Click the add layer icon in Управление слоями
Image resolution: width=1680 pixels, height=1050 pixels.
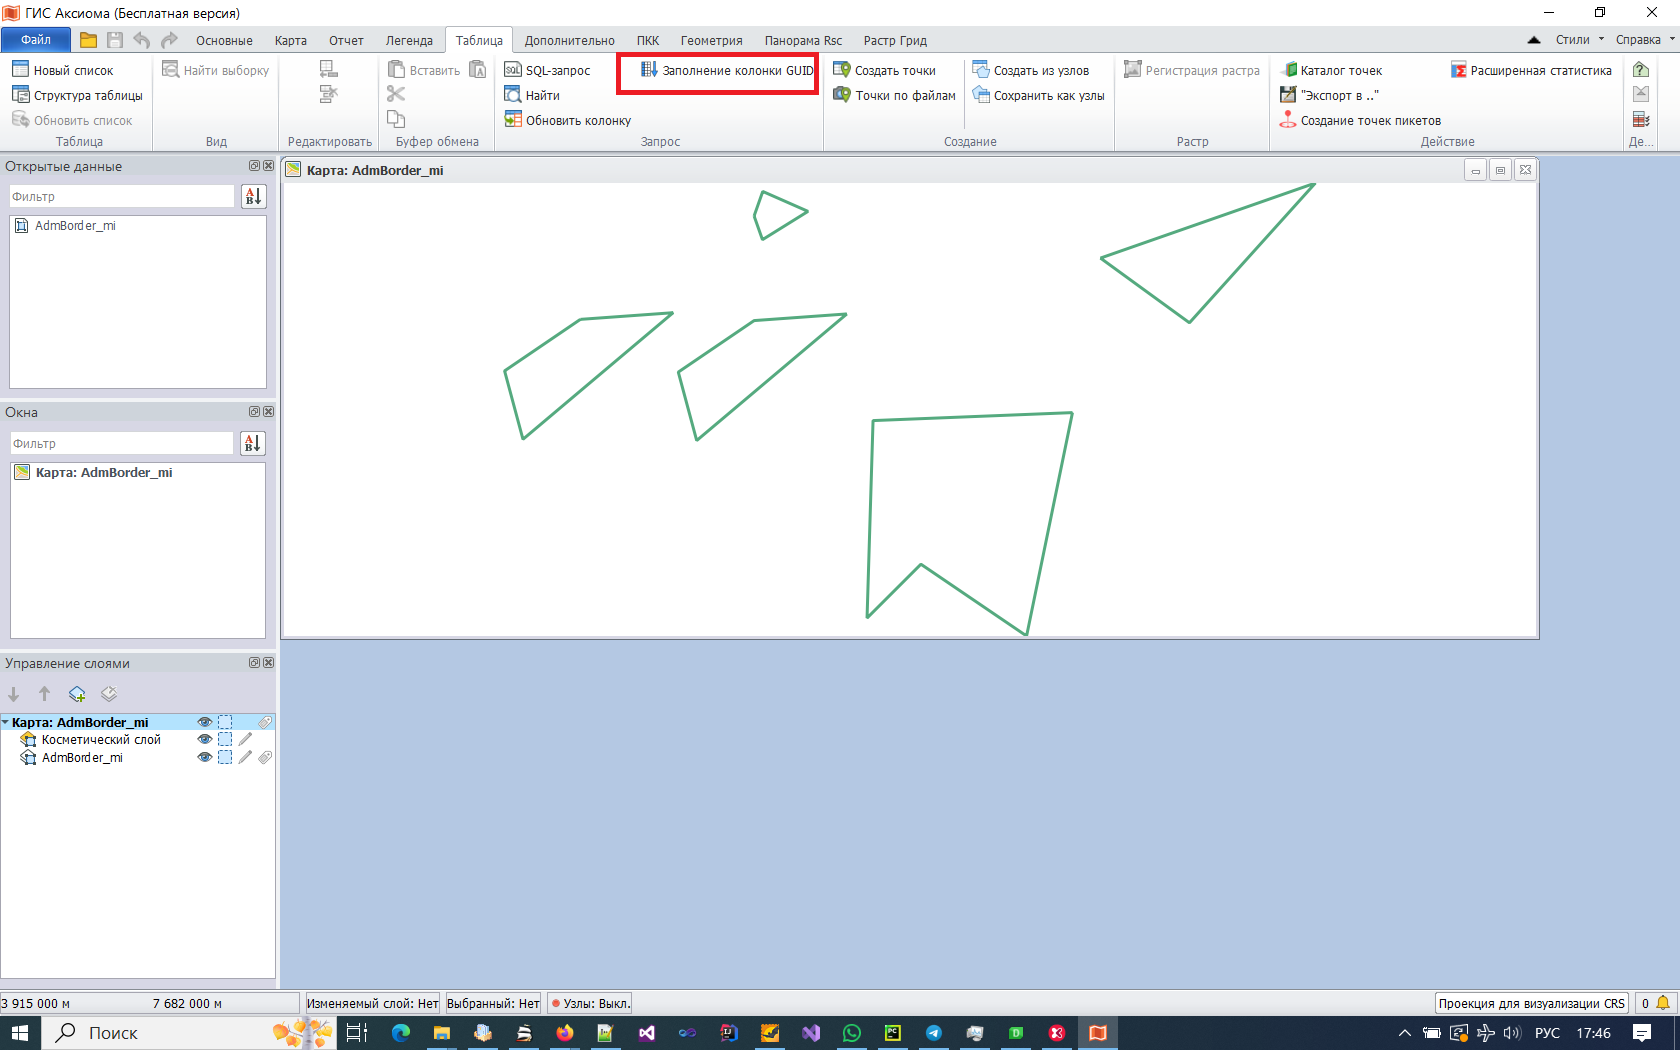pyautogui.click(x=77, y=694)
